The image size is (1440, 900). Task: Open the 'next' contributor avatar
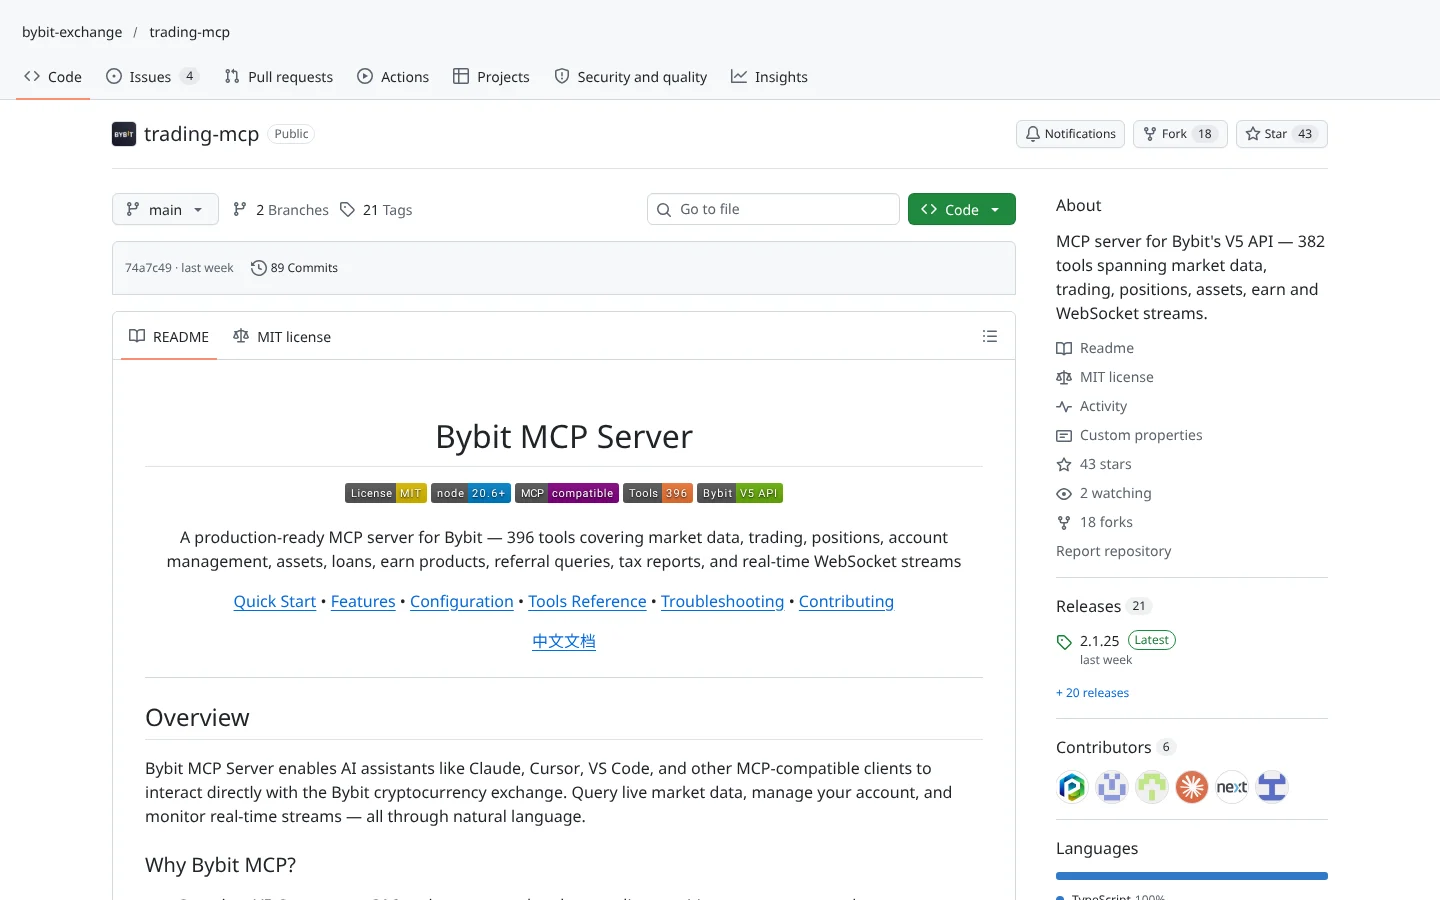[x=1232, y=787]
